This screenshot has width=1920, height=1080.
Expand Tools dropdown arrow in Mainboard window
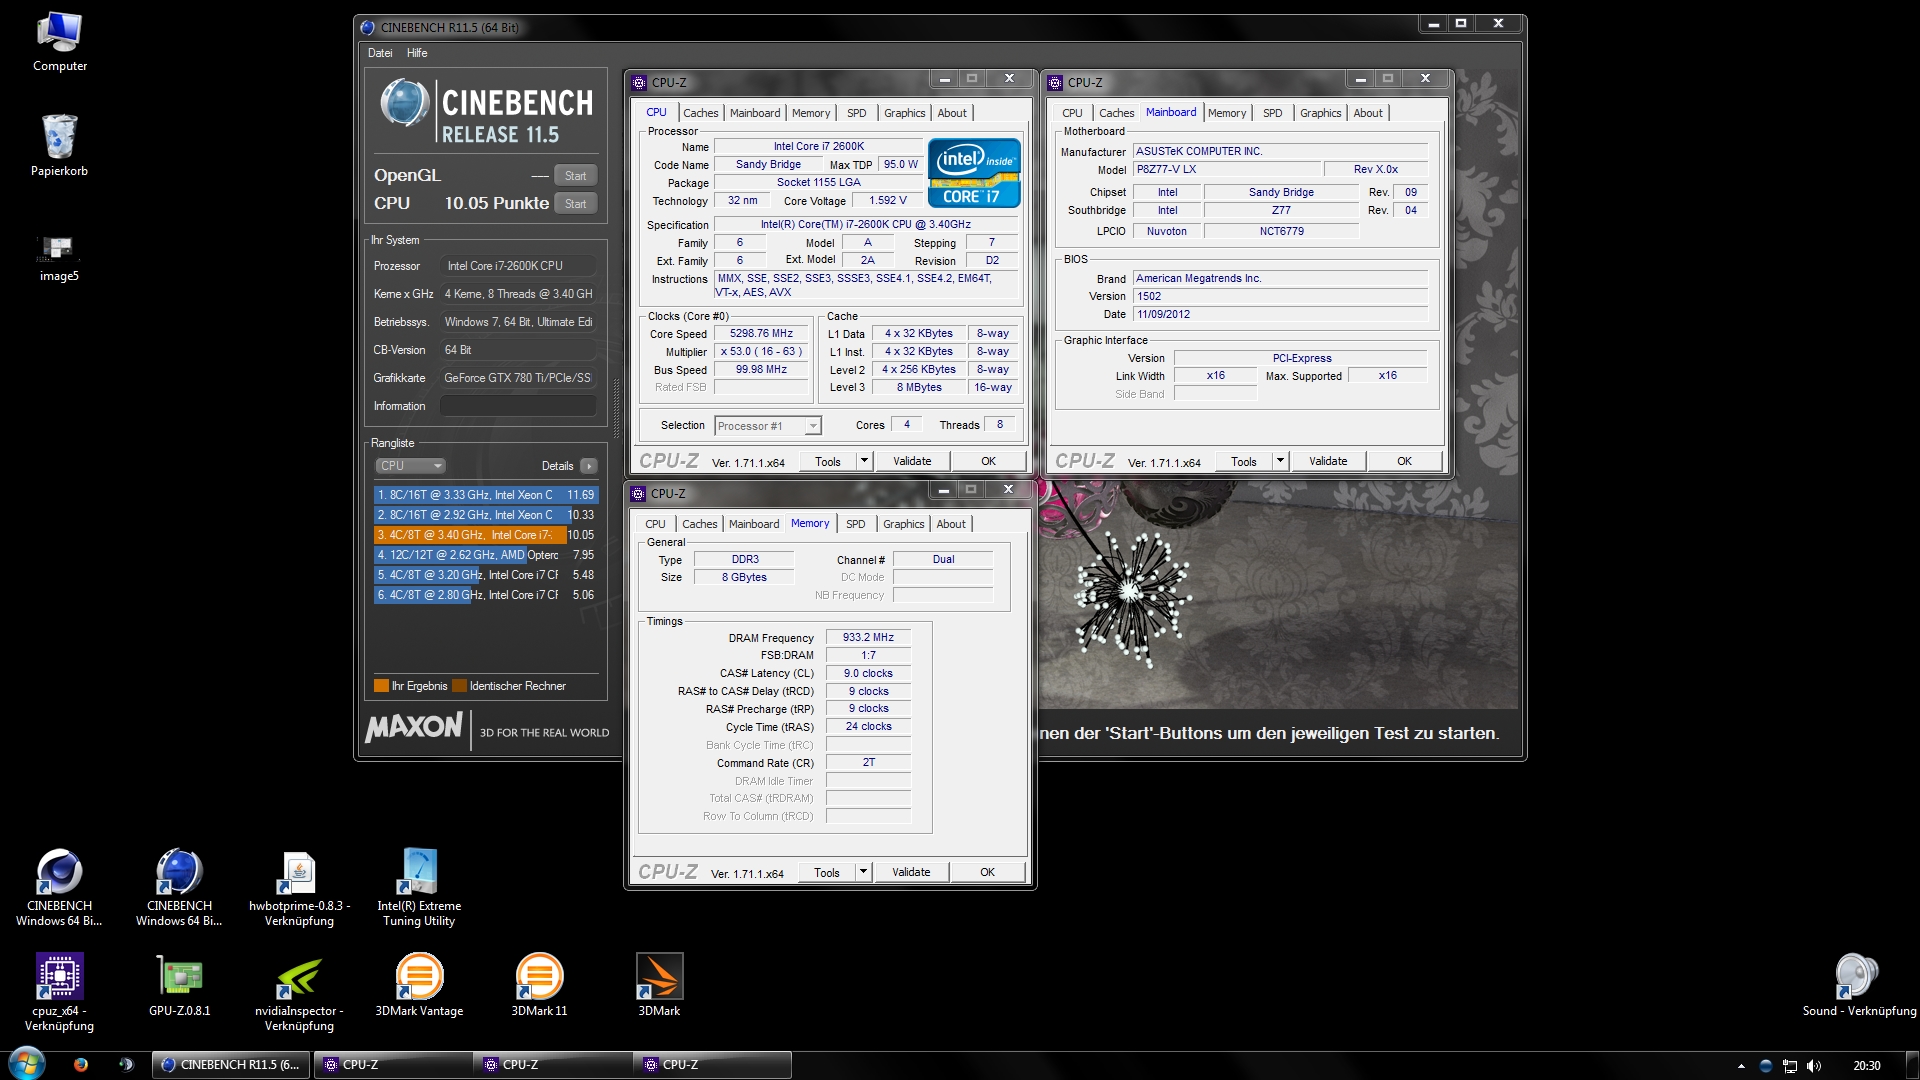1280,462
